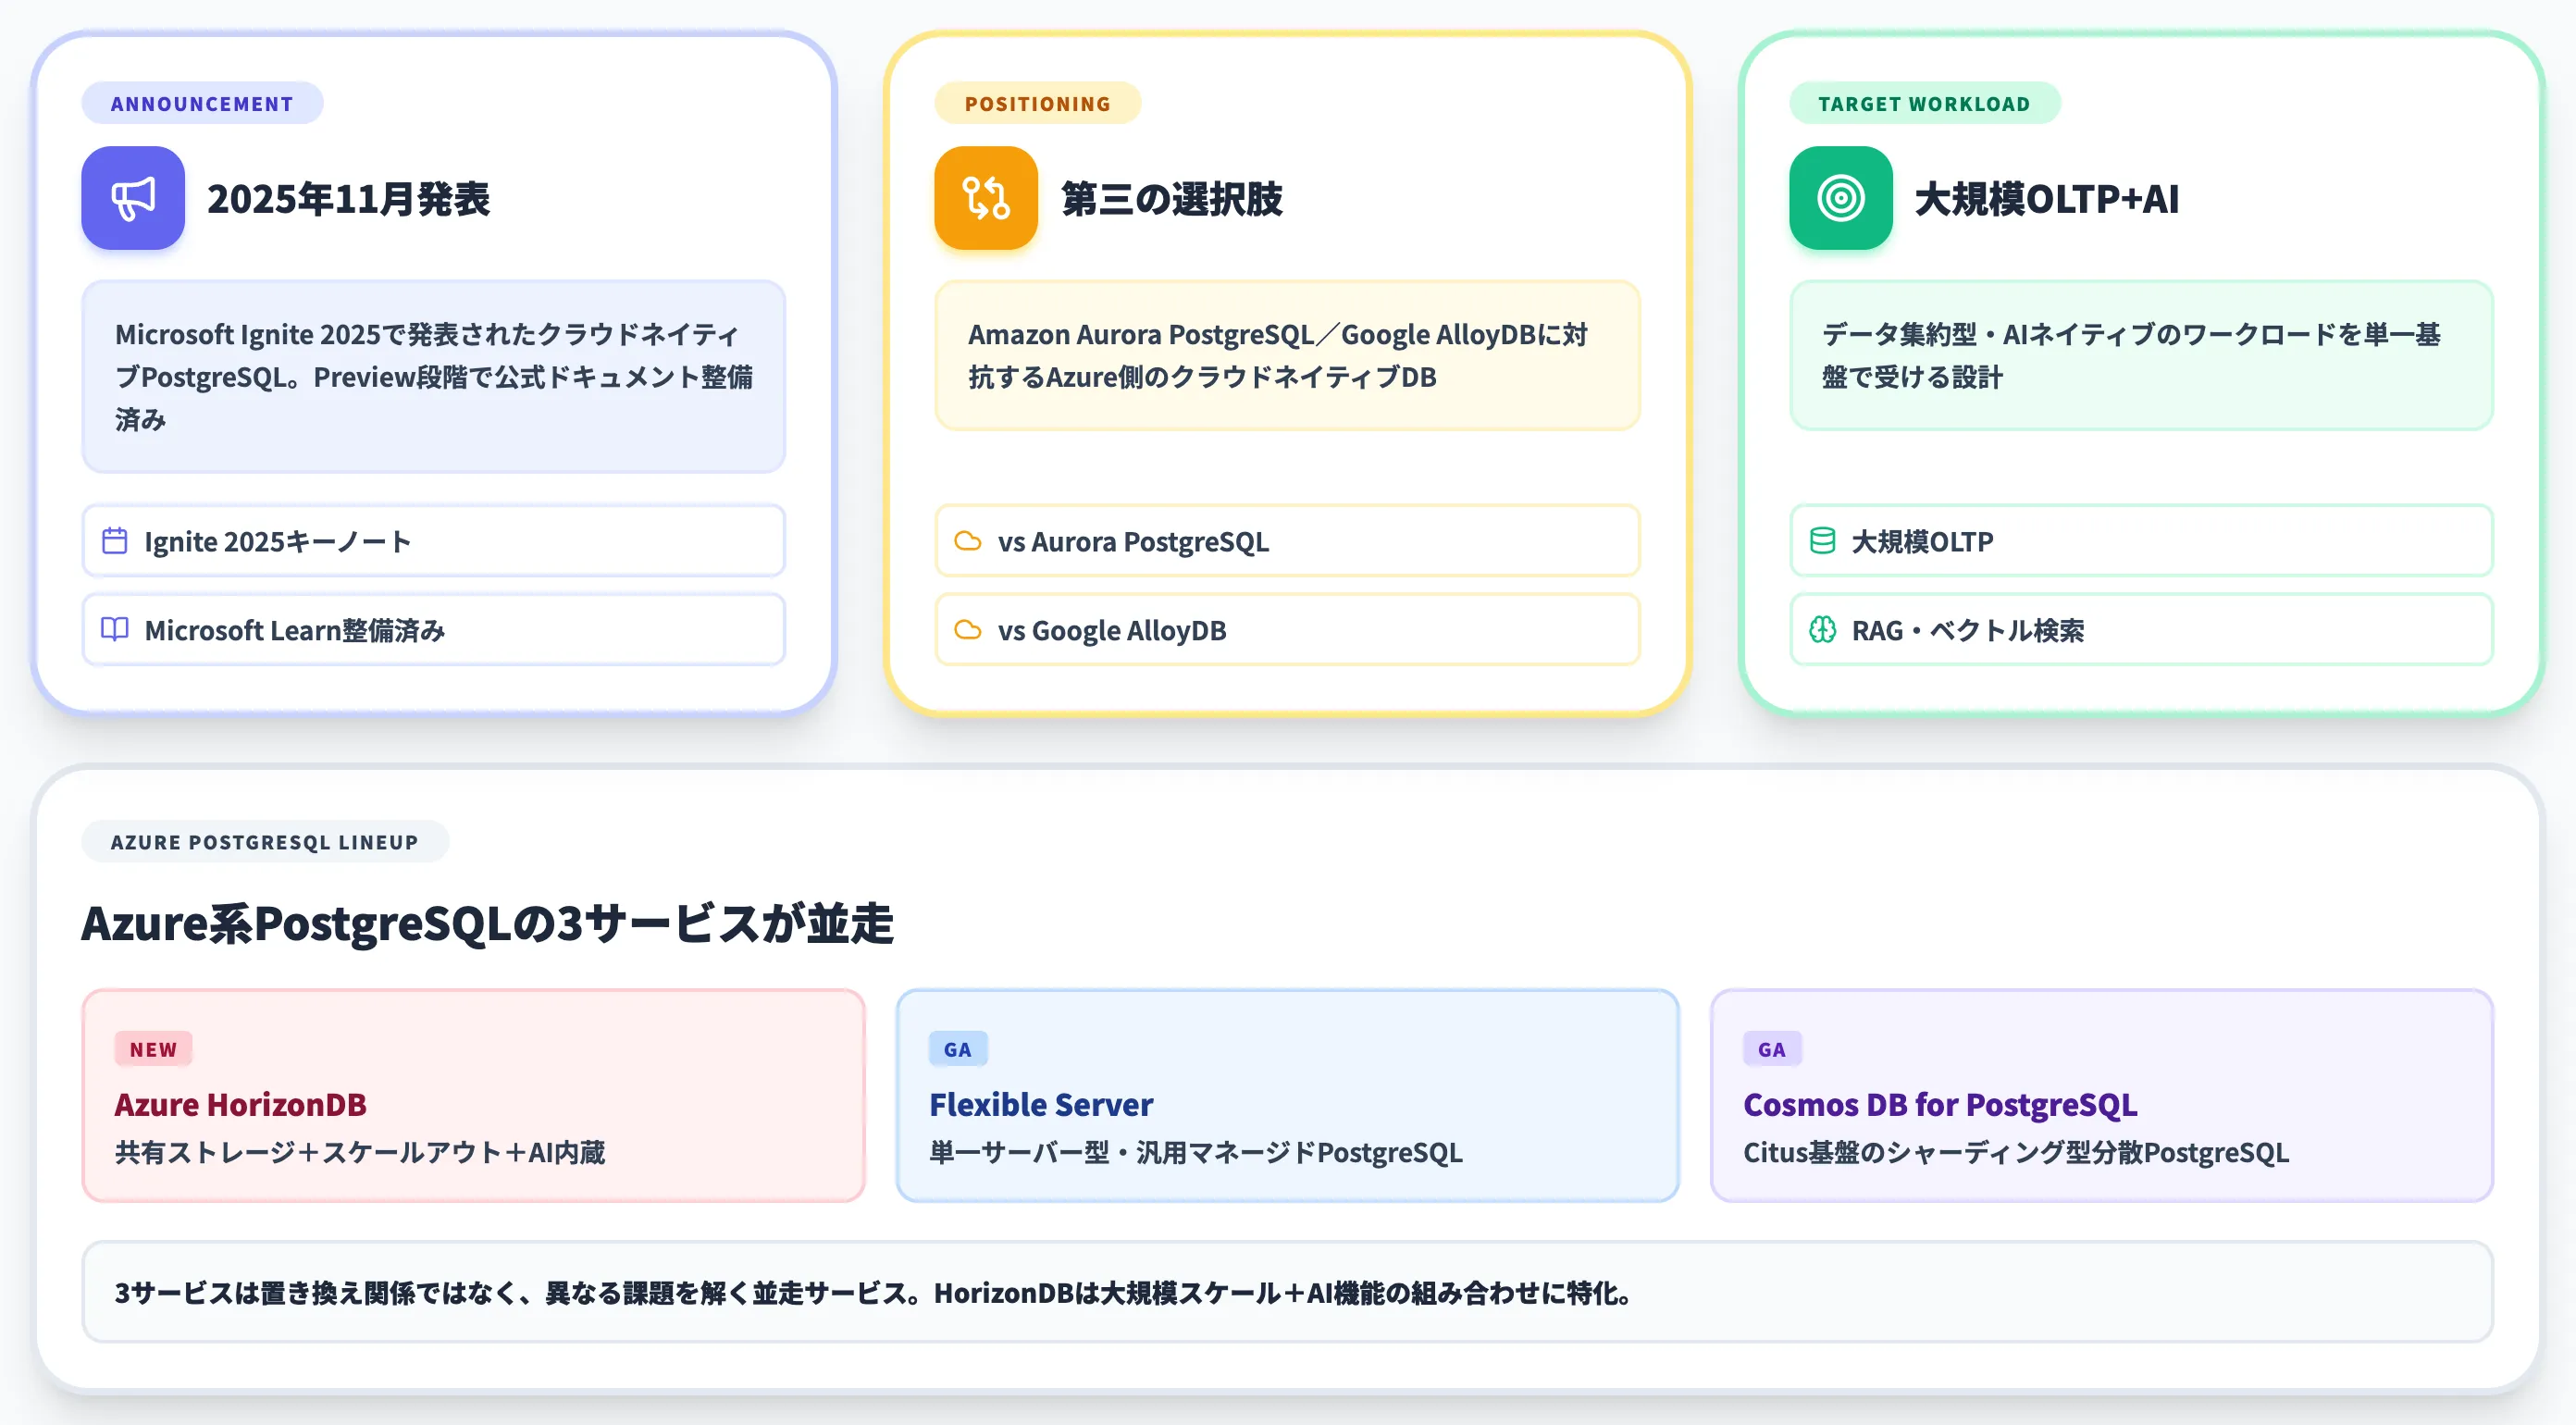2576x1425 pixels.
Task: Click the Amazon Aurora PostgreSQL description box
Action: click(1287, 355)
